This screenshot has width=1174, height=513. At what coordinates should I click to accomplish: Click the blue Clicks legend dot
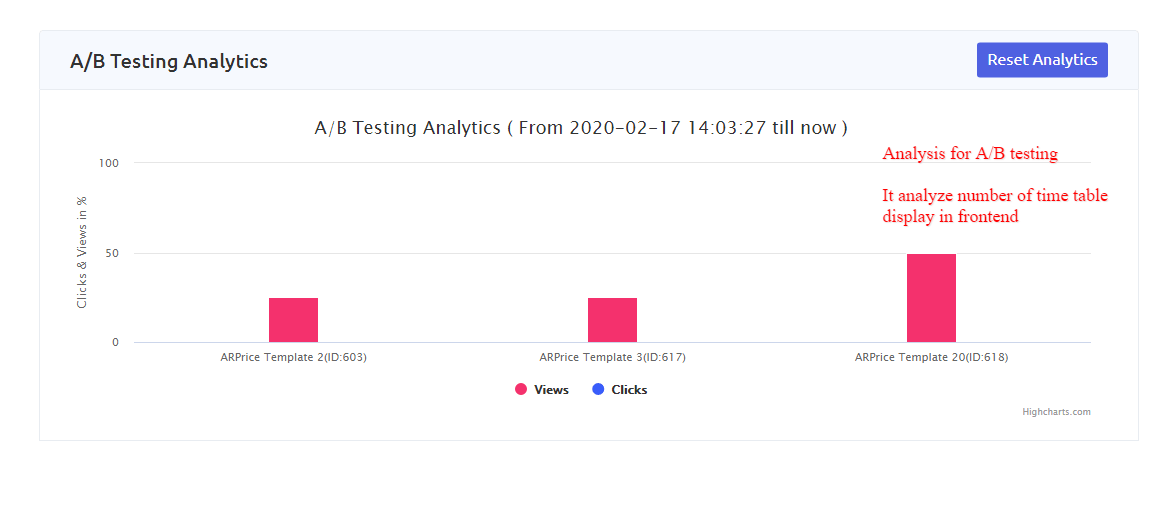click(x=598, y=390)
